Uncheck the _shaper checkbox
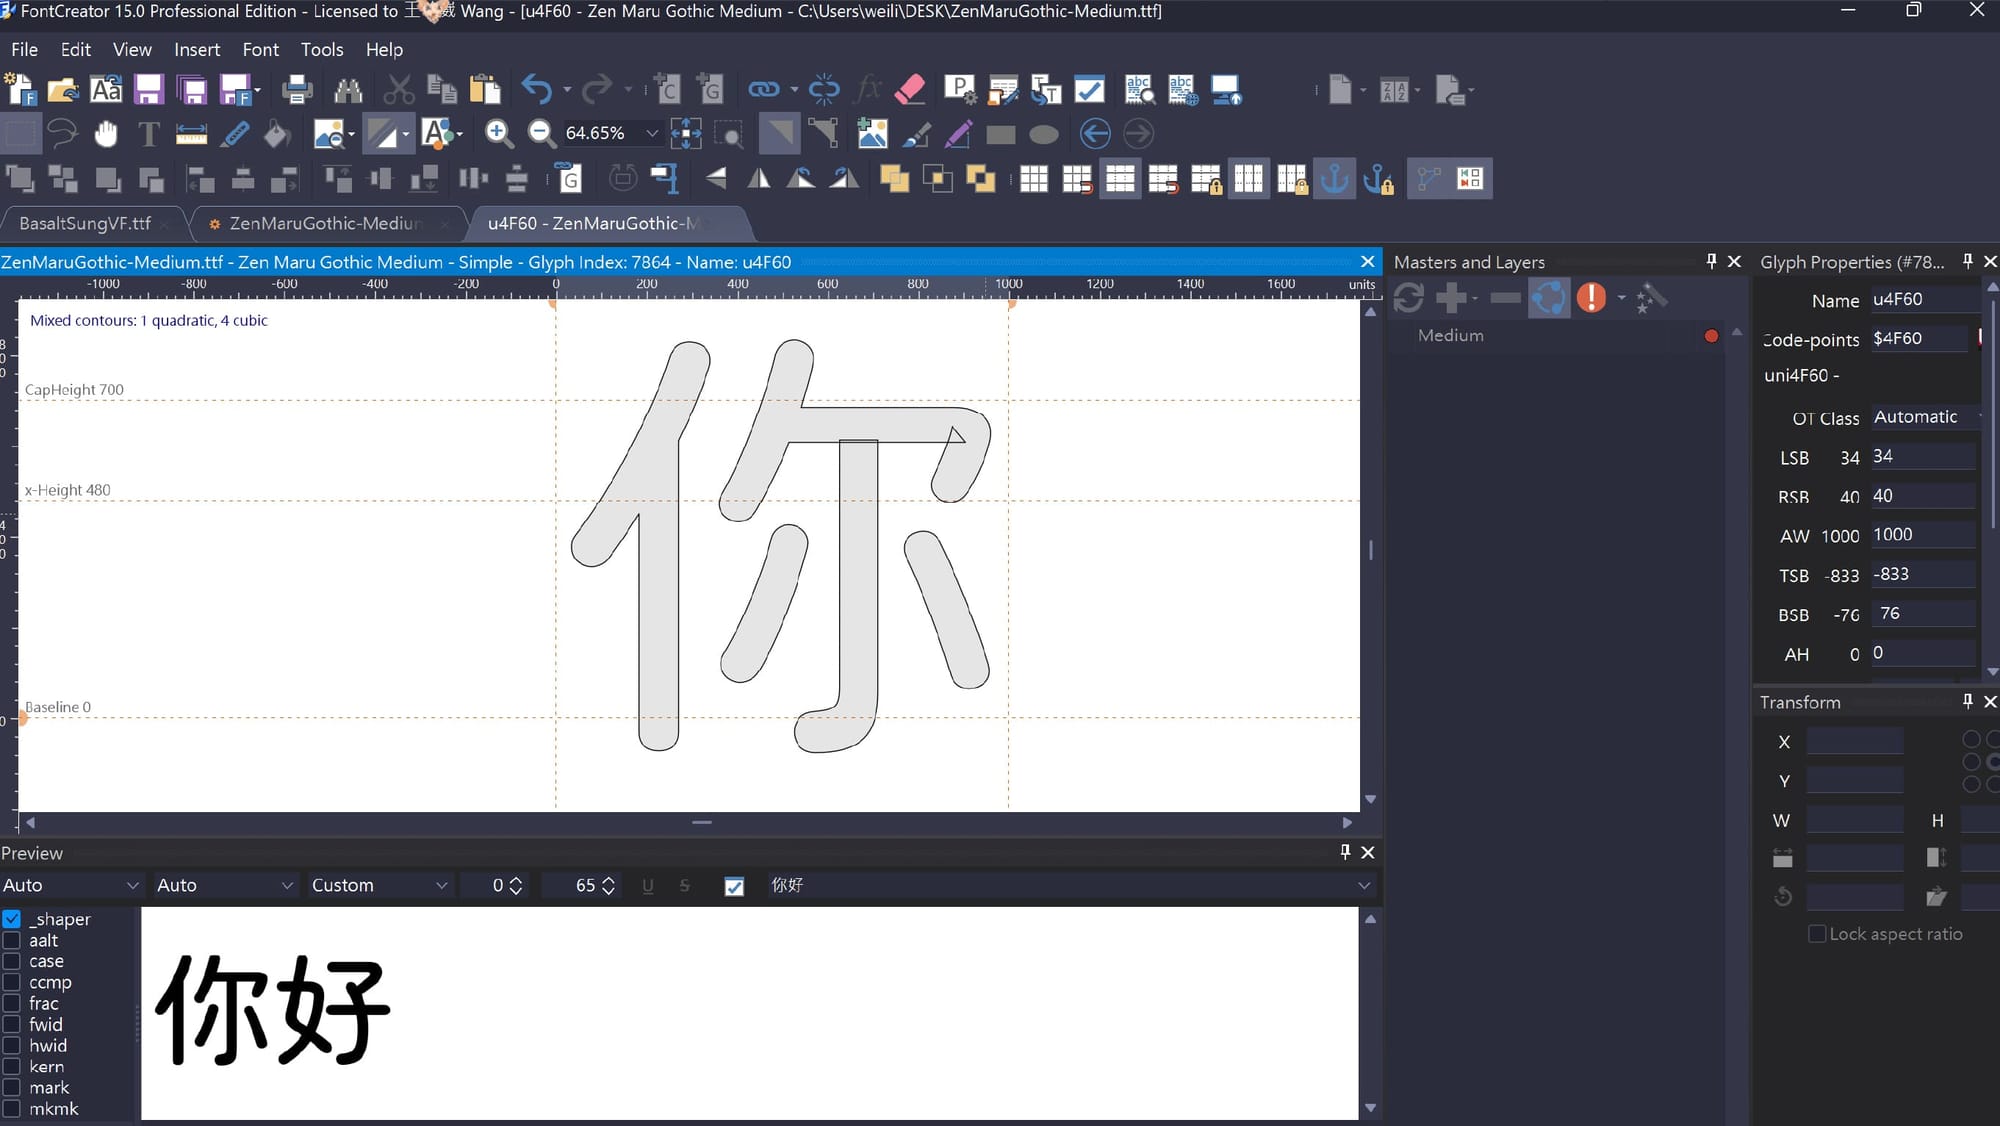 (x=12, y=919)
